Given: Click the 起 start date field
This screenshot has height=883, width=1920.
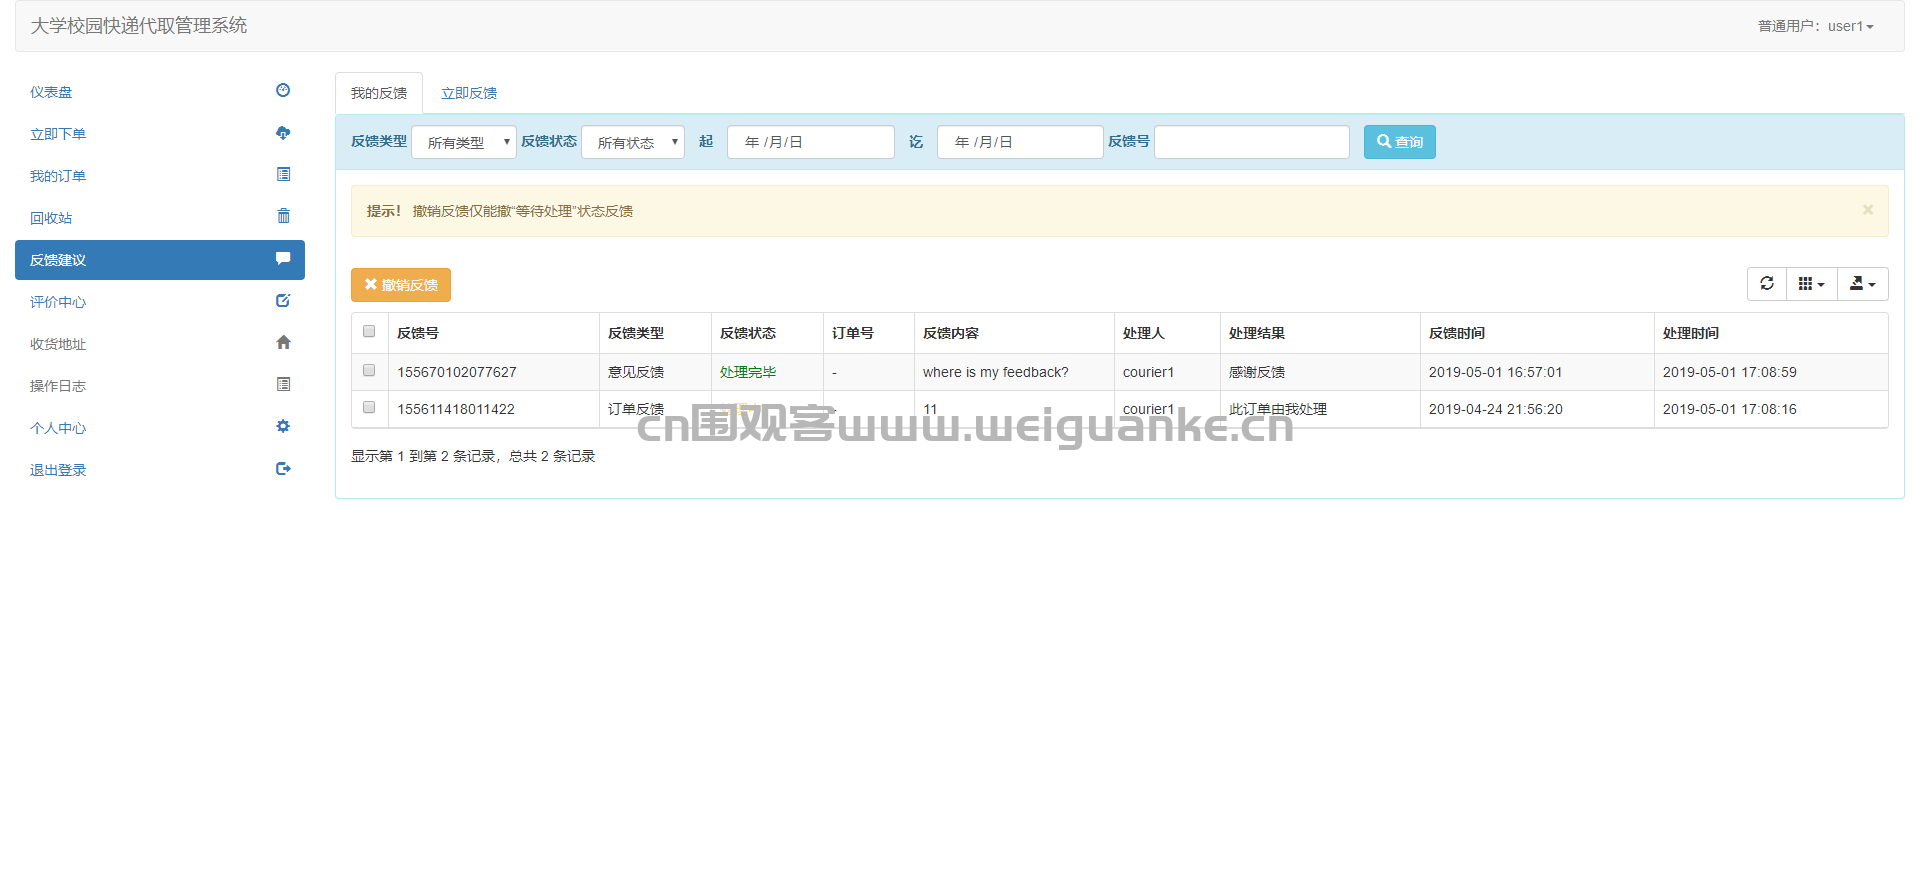Looking at the screenshot, I should point(811,142).
